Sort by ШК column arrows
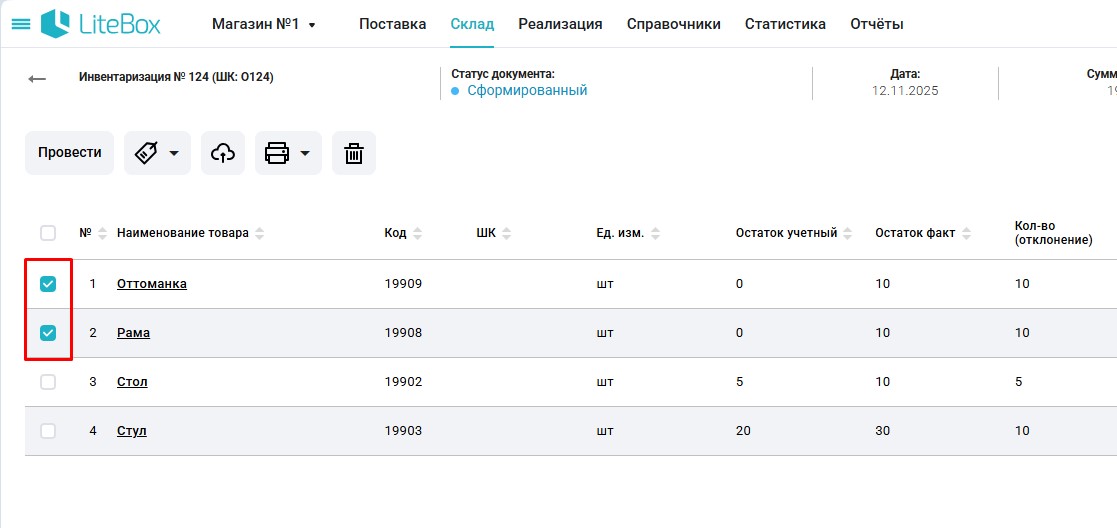The image size is (1117, 528). click(x=506, y=233)
